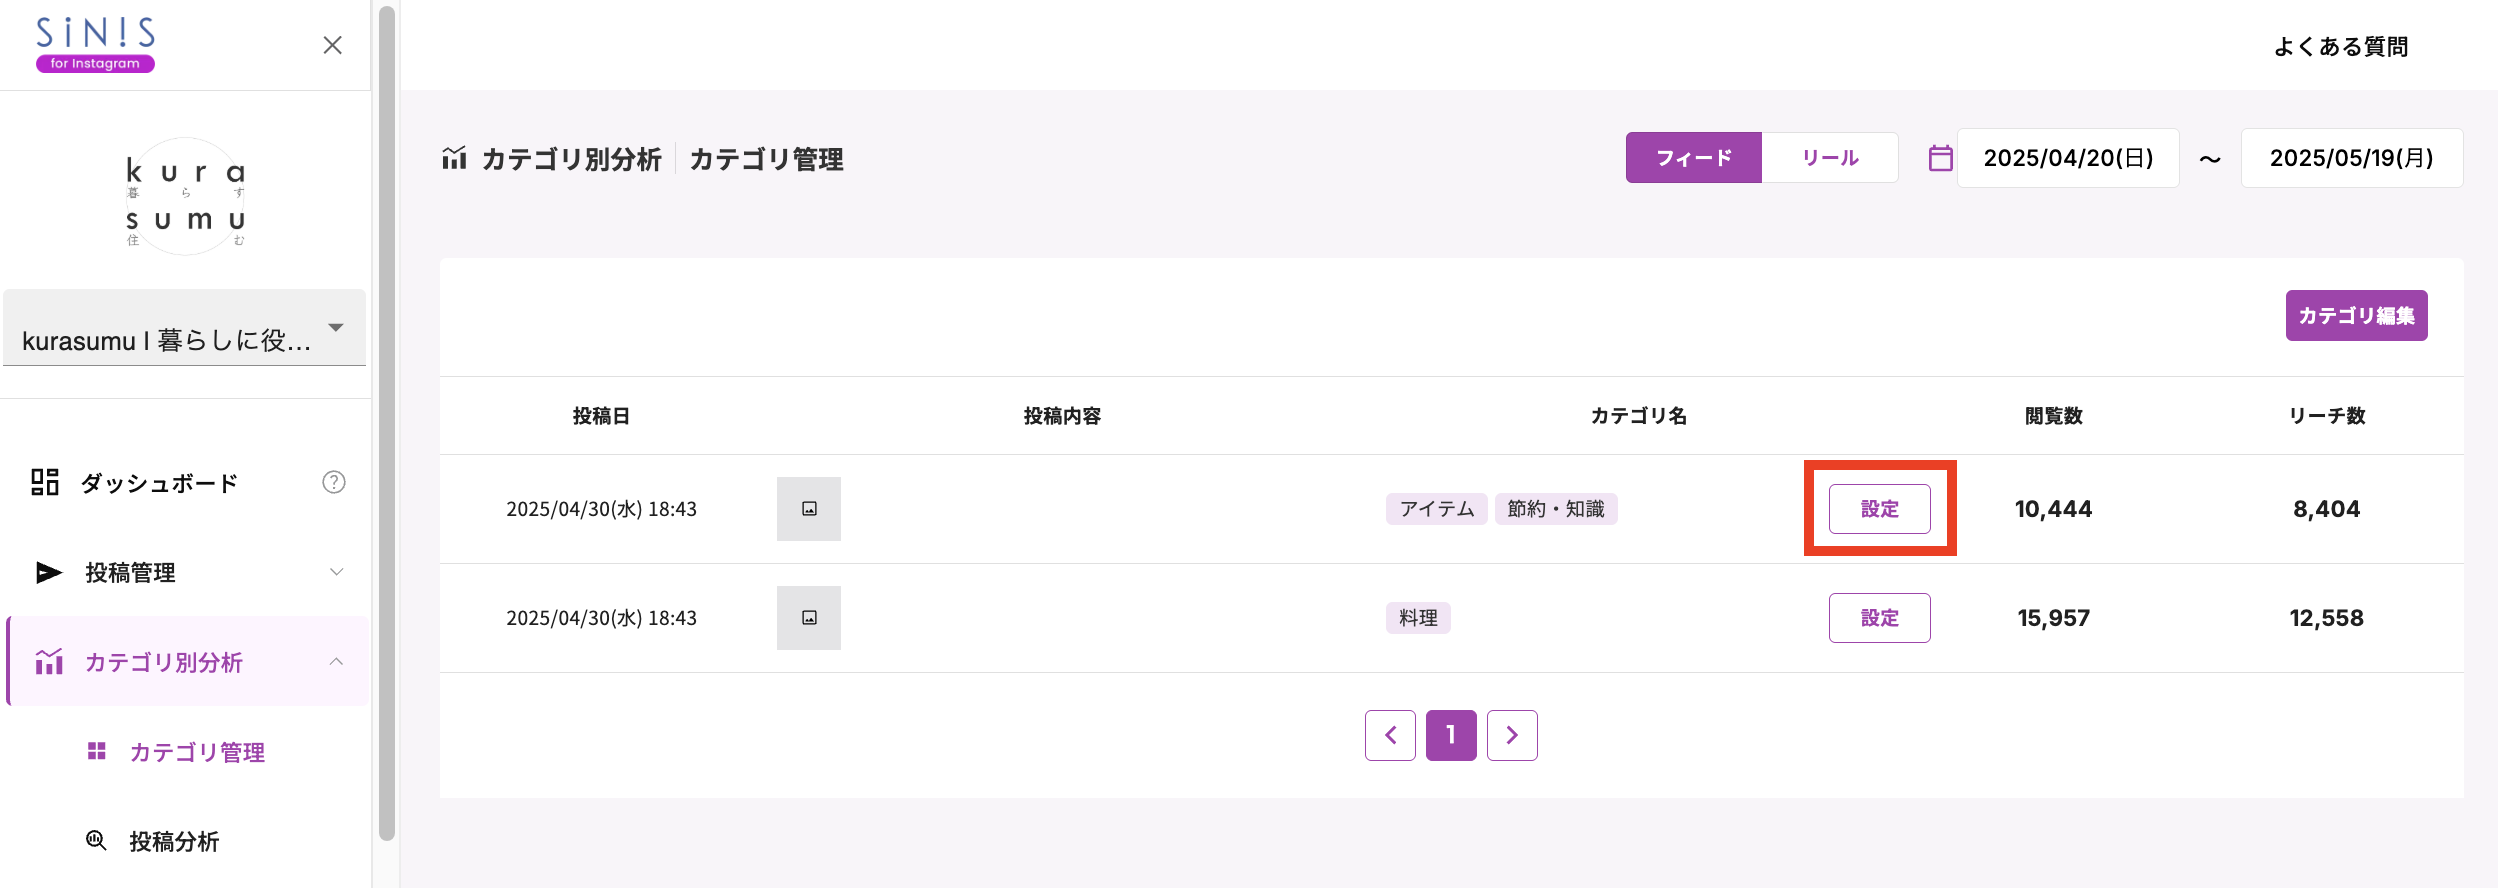The height and width of the screenshot is (888, 2498).
Task: Click the カテゴリ別分析 chart icon in sidebar
Action: [49, 662]
